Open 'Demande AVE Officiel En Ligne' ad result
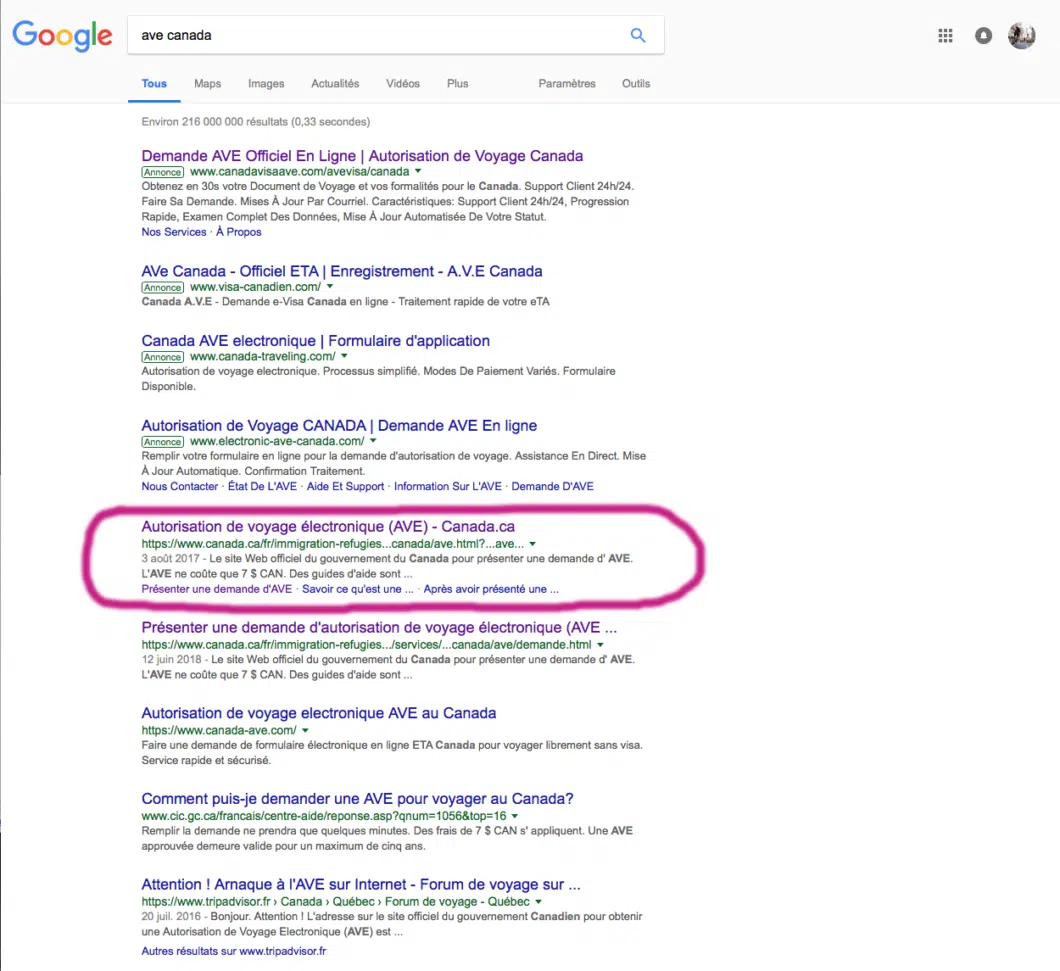The width and height of the screenshot is (1060, 971). pos(362,156)
